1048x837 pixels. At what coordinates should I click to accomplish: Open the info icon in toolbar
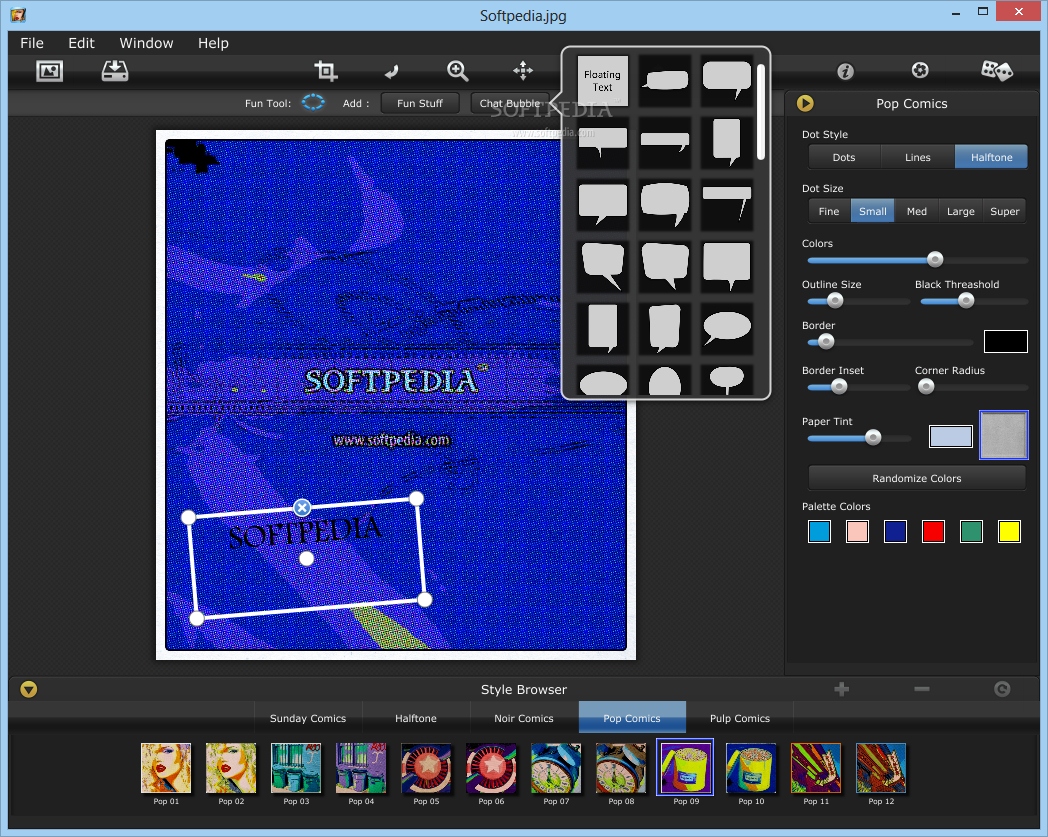click(x=845, y=71)
